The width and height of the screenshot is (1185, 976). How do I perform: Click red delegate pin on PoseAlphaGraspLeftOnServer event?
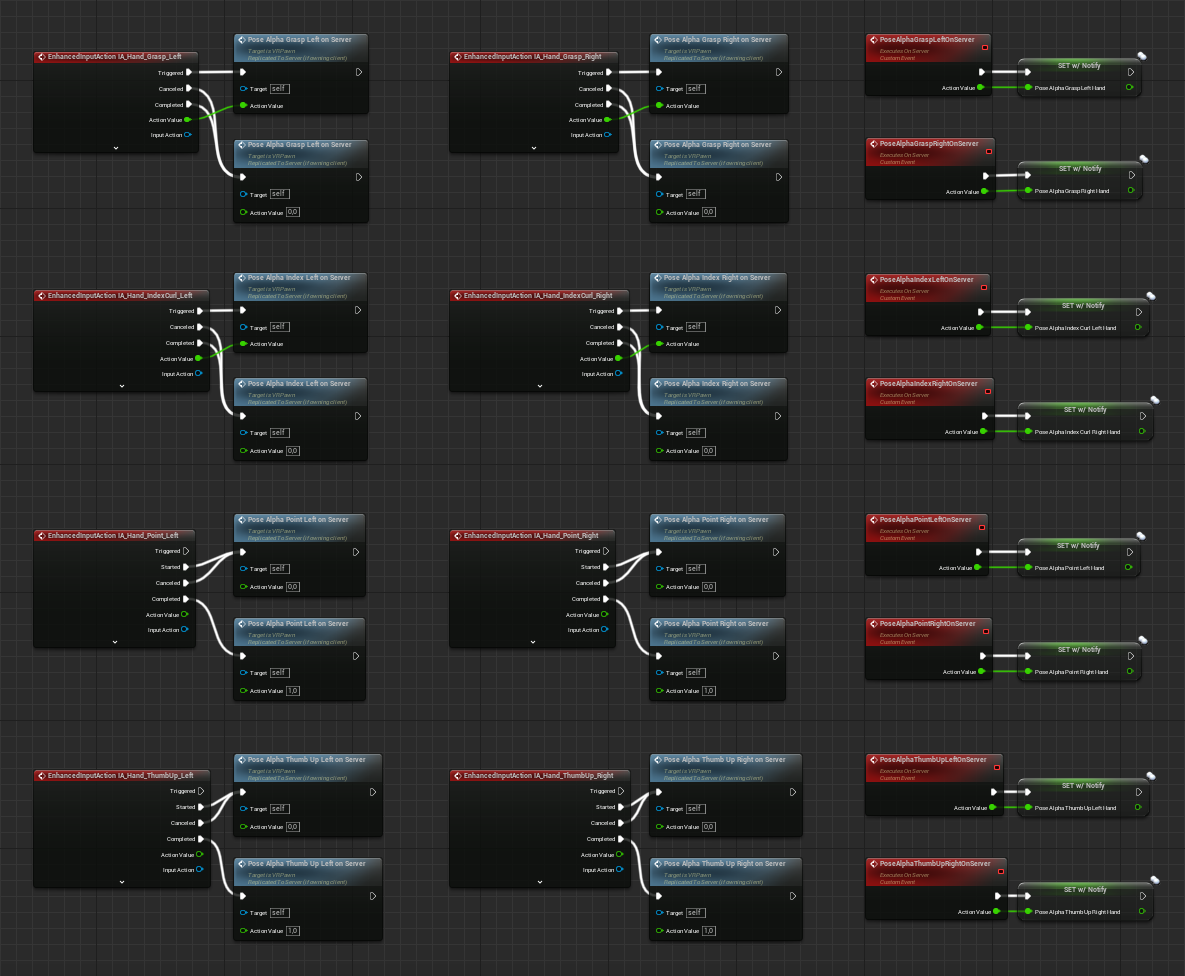pyautogui.click(x=985, y=48)
